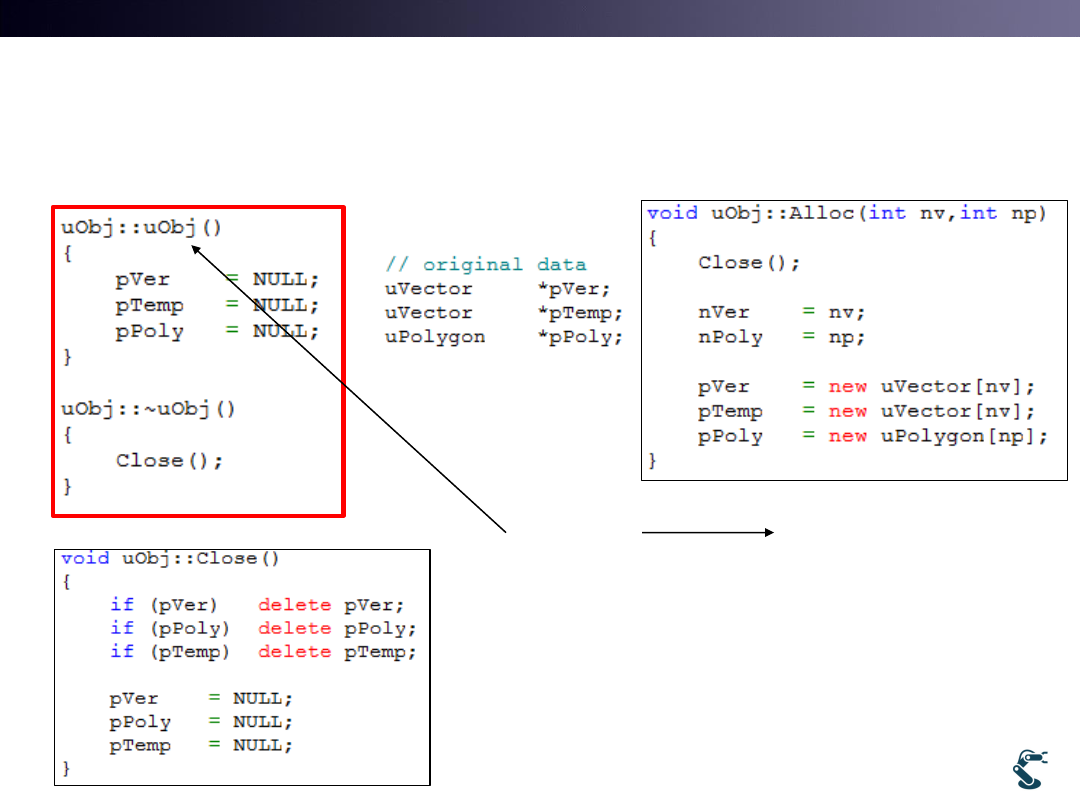Image resolution: width=1080 pixels, height=810 pixels.
Task: Select the 'if (pTemp) delete pTemp' line
Action: coord(262,652)
